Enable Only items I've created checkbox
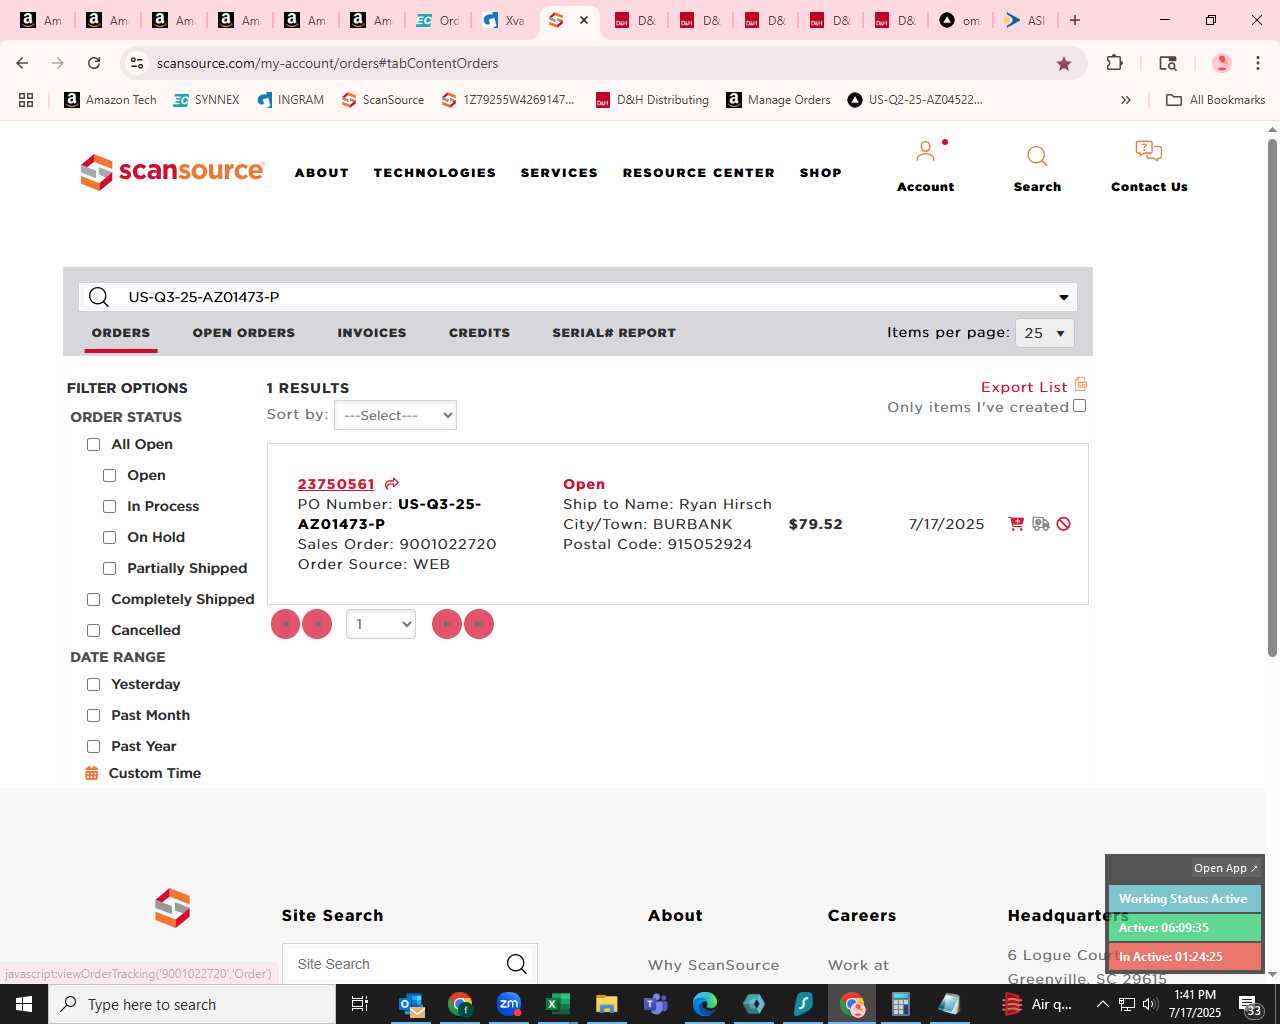The width and height of the screenshot is (1280, 1024). (x=1080, y=406)
